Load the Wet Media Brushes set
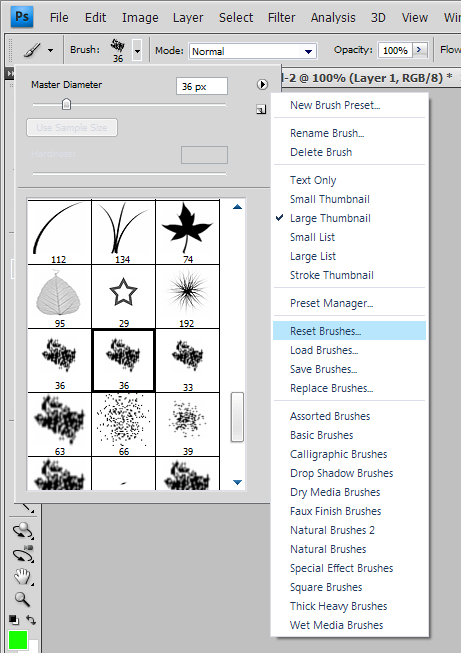The image size is (461, 653). point(336,625)
